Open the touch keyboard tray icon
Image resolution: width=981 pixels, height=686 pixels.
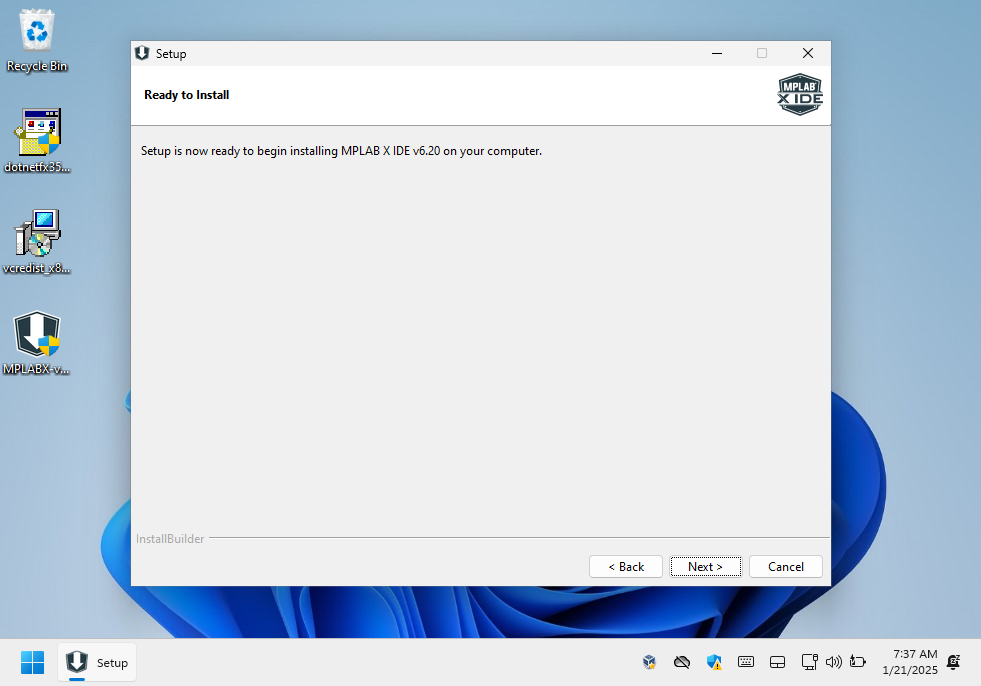coord(746,662)
